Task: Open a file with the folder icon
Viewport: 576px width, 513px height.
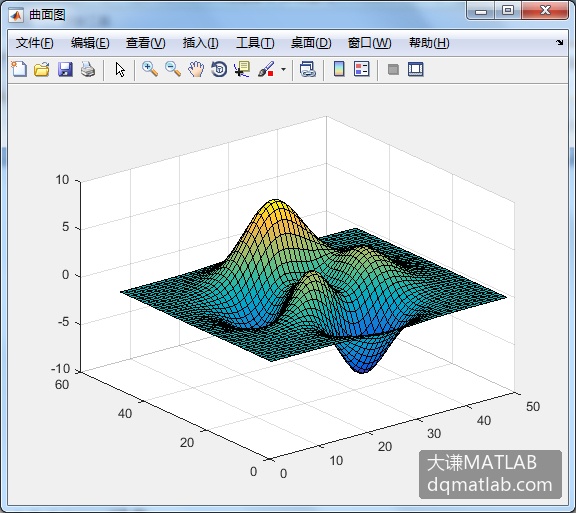Action: (42, 69)
